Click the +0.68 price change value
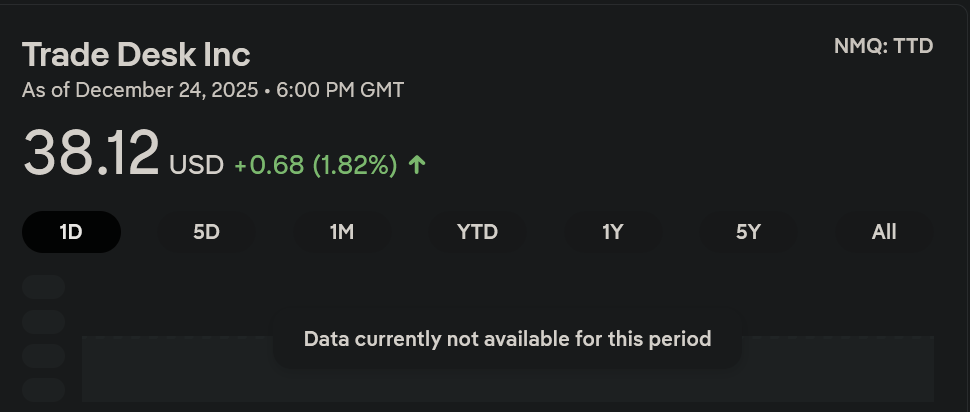The image size is (970, 412). pyautogui.click(x=268, y=165)
